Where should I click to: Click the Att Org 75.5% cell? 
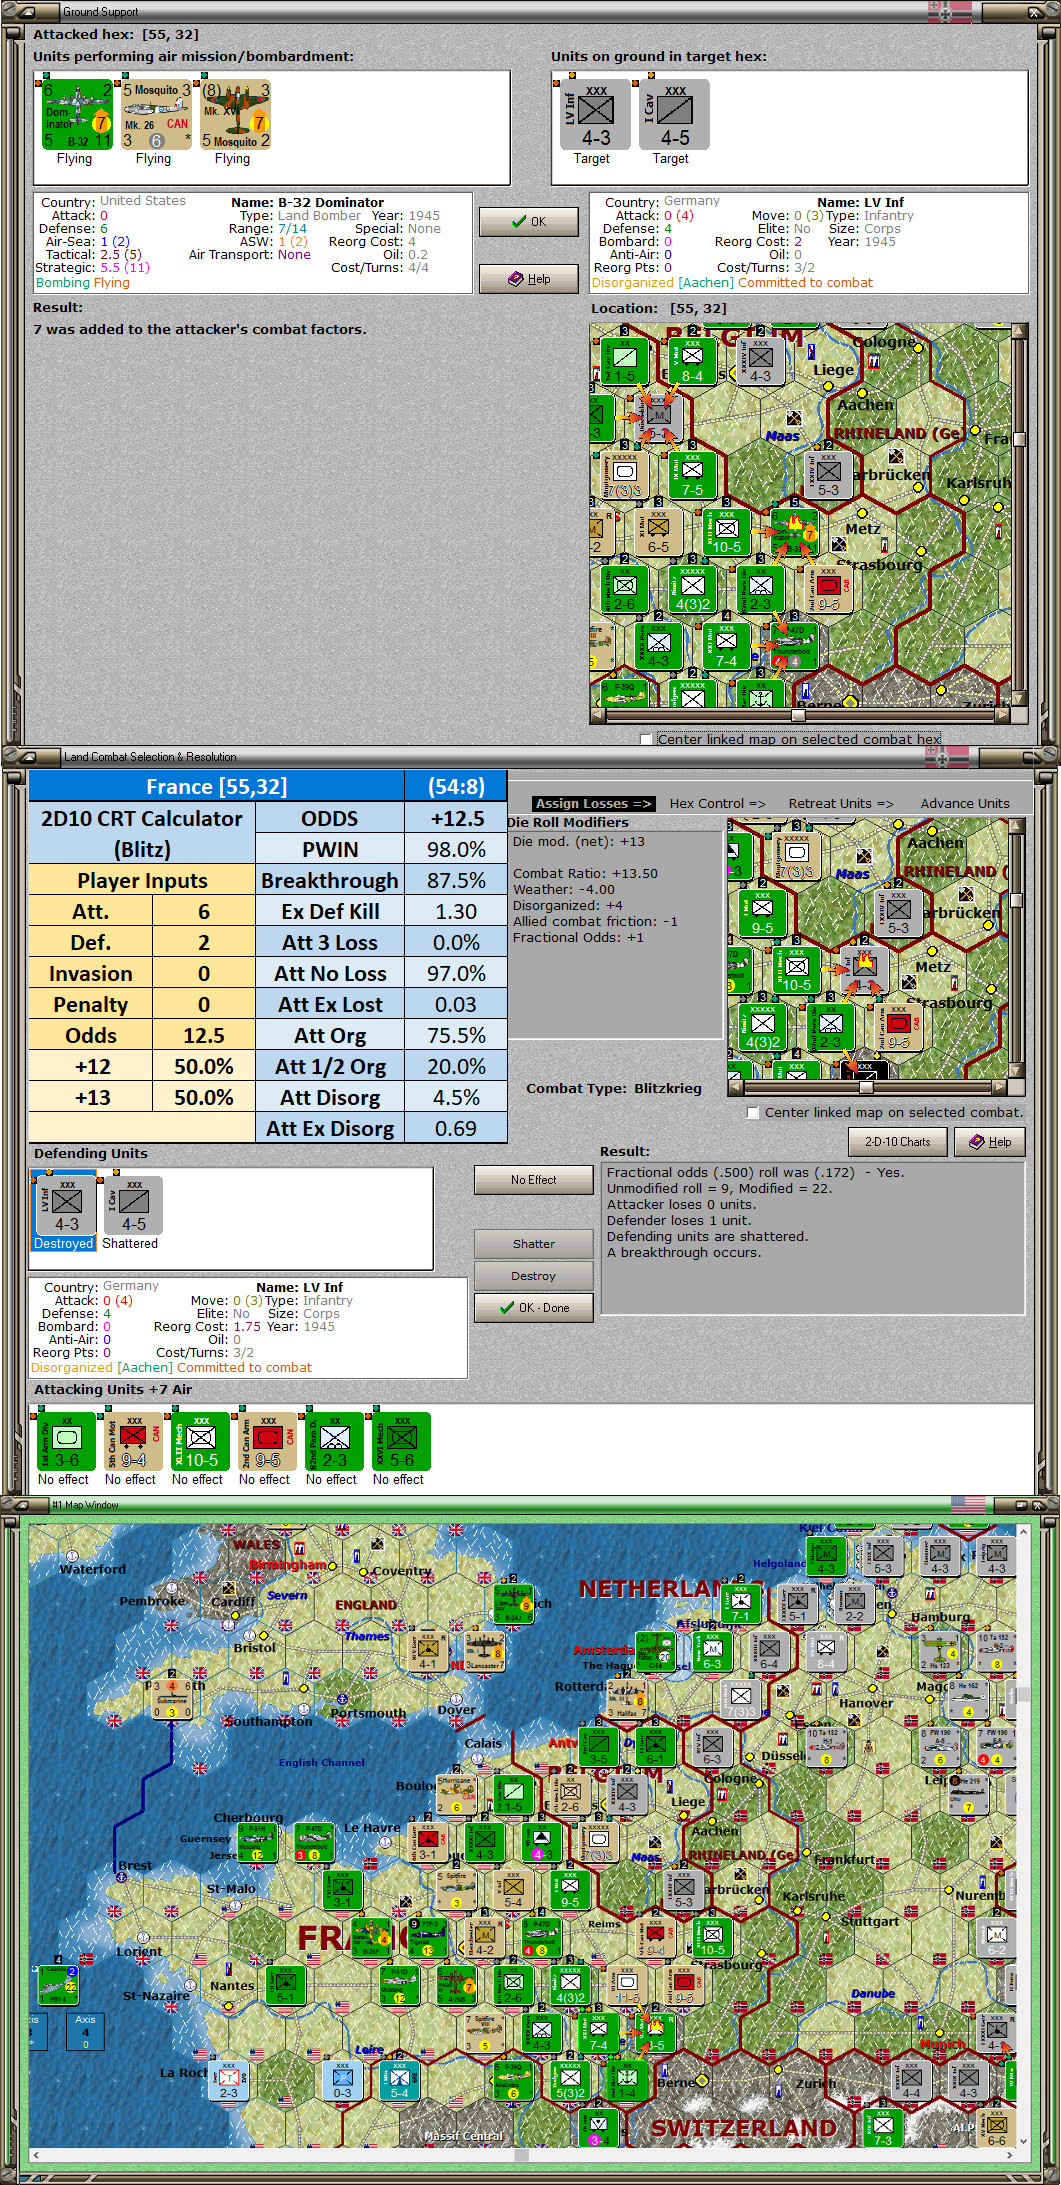coord(456,1036)
